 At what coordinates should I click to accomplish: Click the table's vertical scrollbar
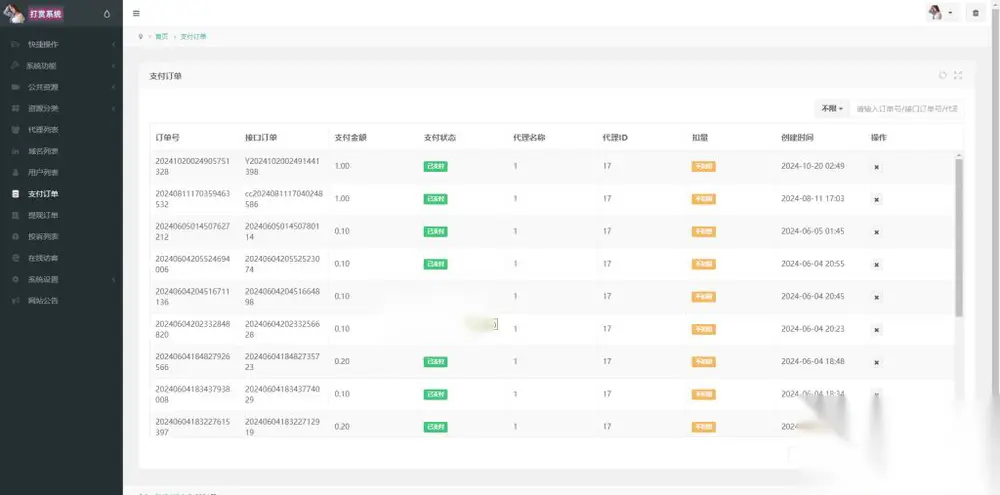(959, 236)
